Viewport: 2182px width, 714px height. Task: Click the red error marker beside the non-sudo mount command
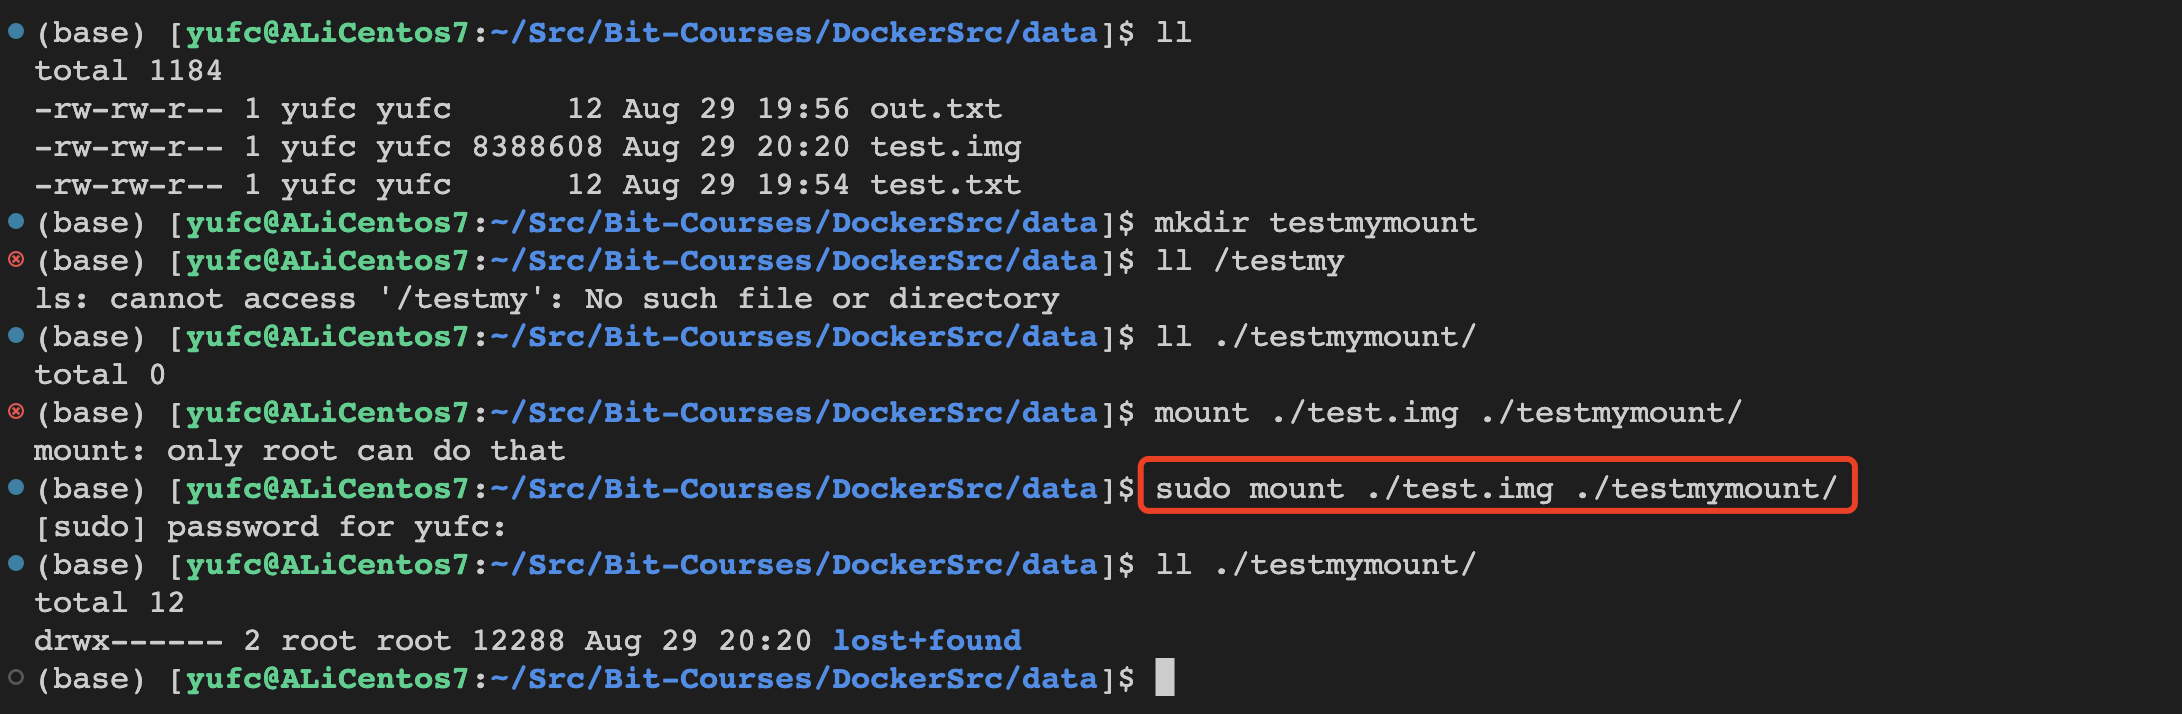(16, 411)
